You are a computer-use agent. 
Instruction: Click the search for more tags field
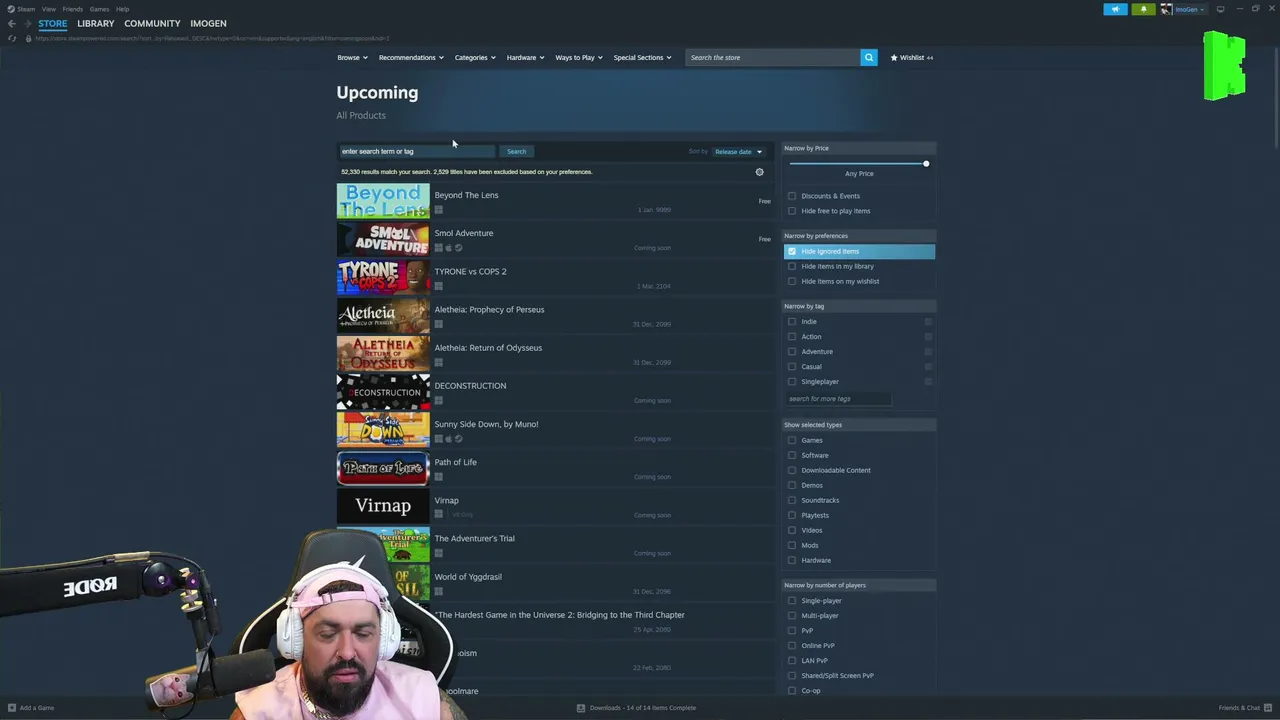tap(837, 399)
